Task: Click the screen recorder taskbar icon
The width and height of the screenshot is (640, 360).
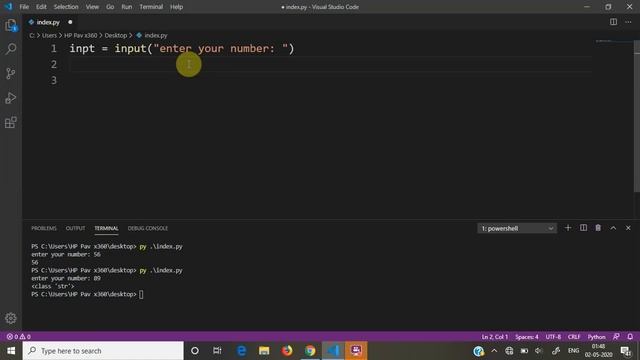Action: pos(356,351)
